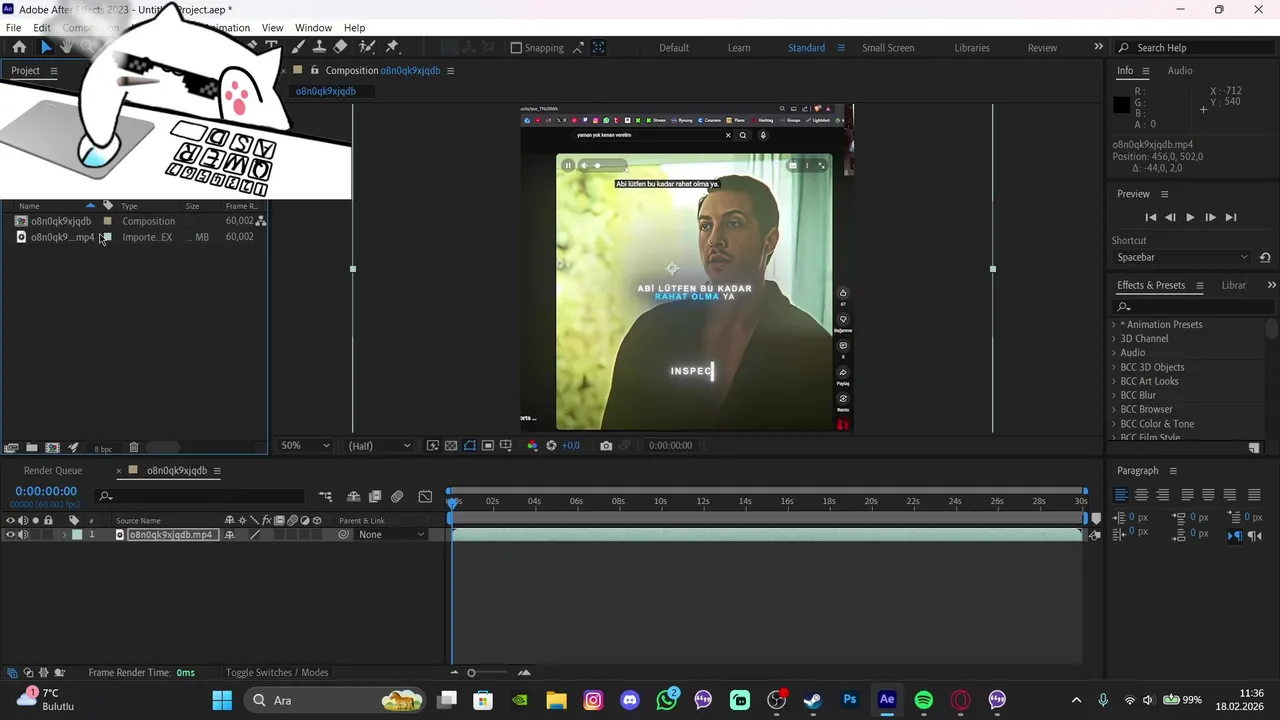Switch to the Libraries workspace

972,48
